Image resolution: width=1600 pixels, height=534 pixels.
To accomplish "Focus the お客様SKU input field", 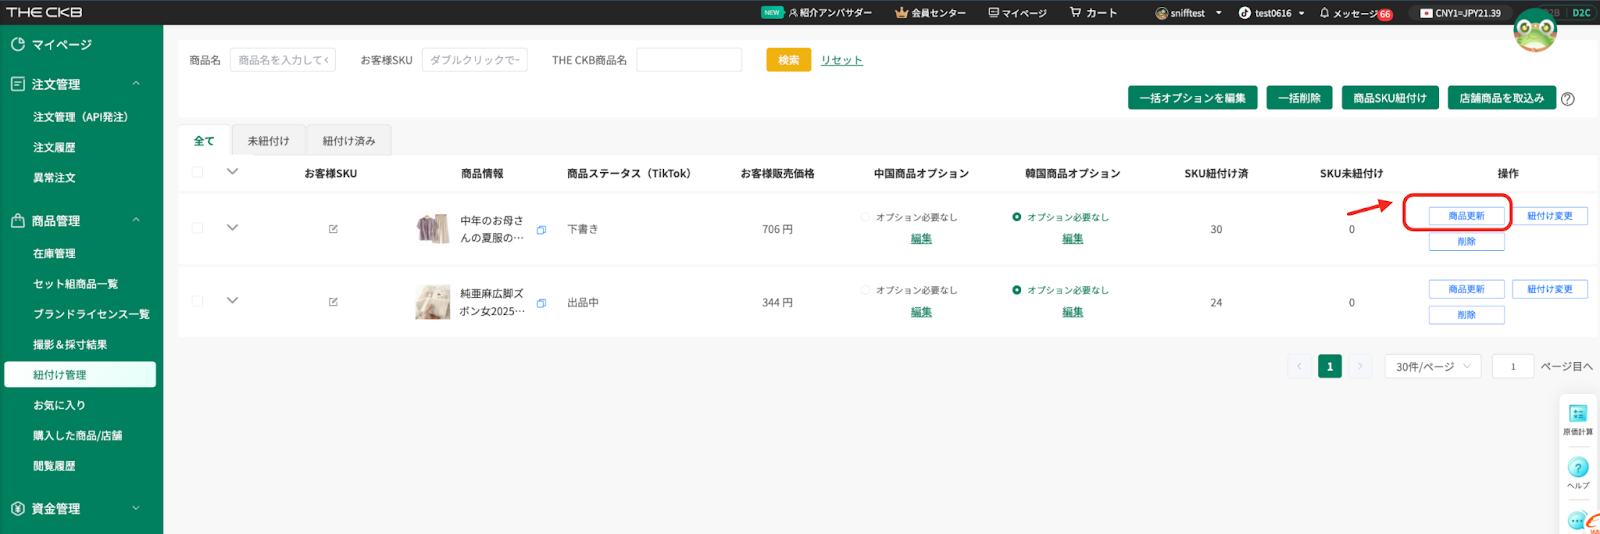I will point(475,60).
